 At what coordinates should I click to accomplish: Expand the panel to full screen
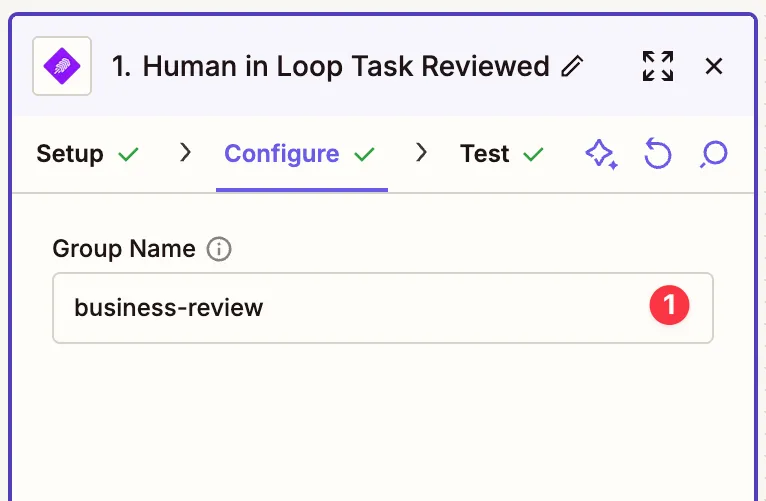coord(658,66)
